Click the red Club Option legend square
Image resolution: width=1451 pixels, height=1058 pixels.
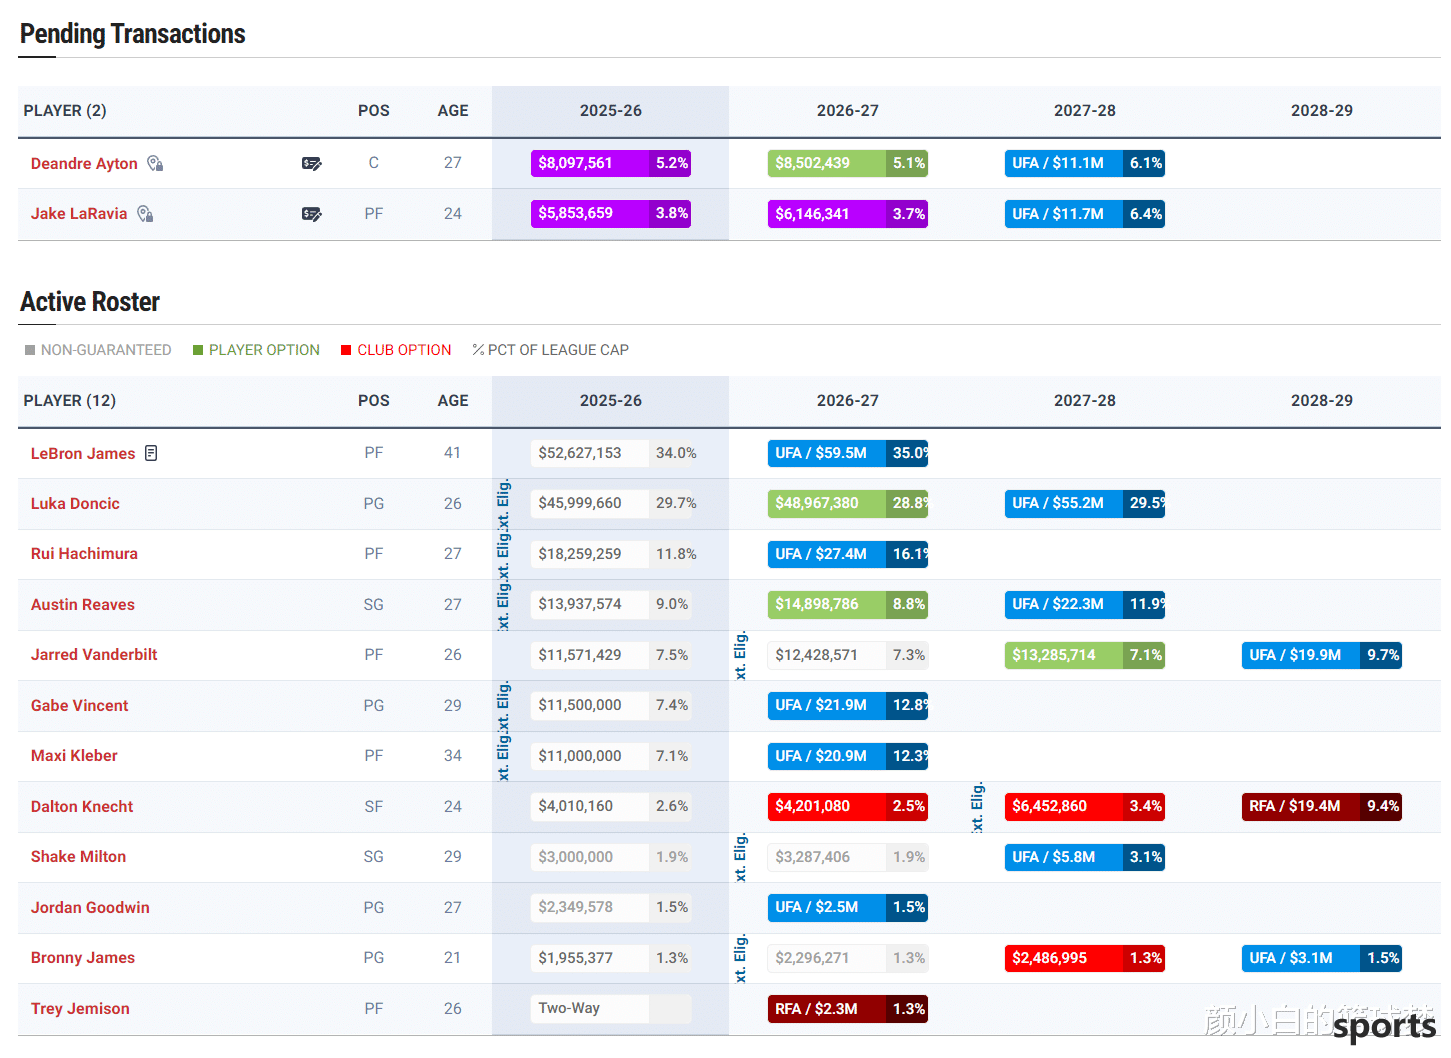pyautogui.click(x=346, y=350)
